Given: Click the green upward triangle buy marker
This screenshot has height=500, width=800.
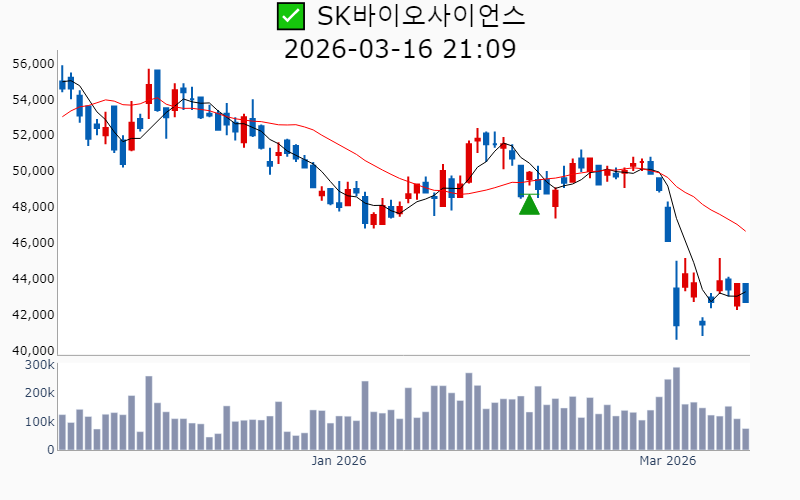Looking at the screenshot, I should [x=529, y=204].
